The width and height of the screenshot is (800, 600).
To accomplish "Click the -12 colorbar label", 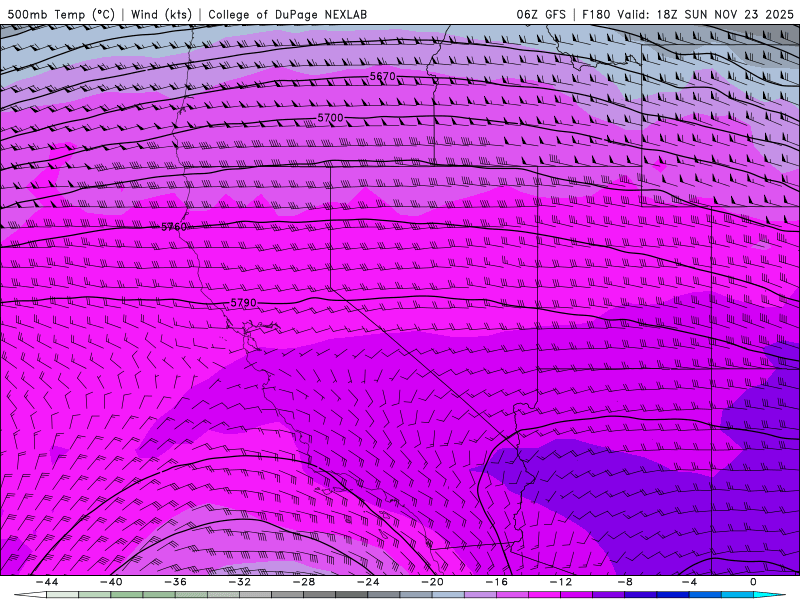I will pos(561,582).
